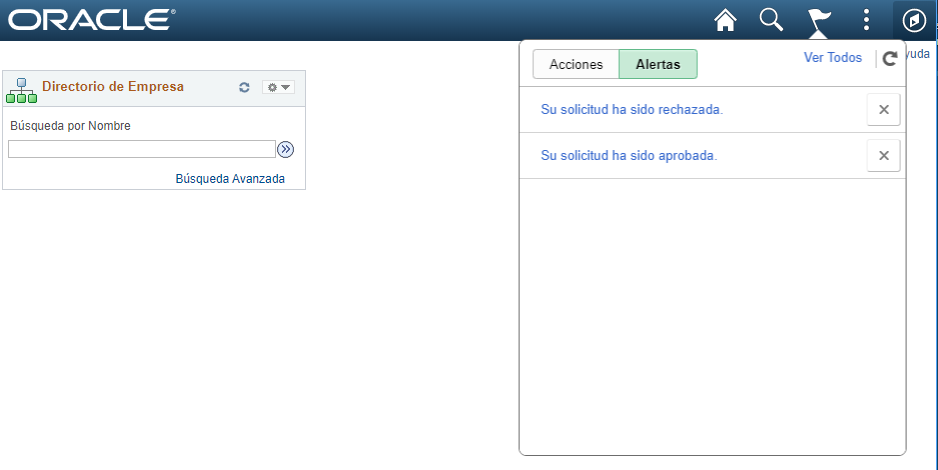This screenshot has width=938, height=470.
Task: Click the org chart icon in Directorio de Empresa
Action: click(x=21, y=89)
